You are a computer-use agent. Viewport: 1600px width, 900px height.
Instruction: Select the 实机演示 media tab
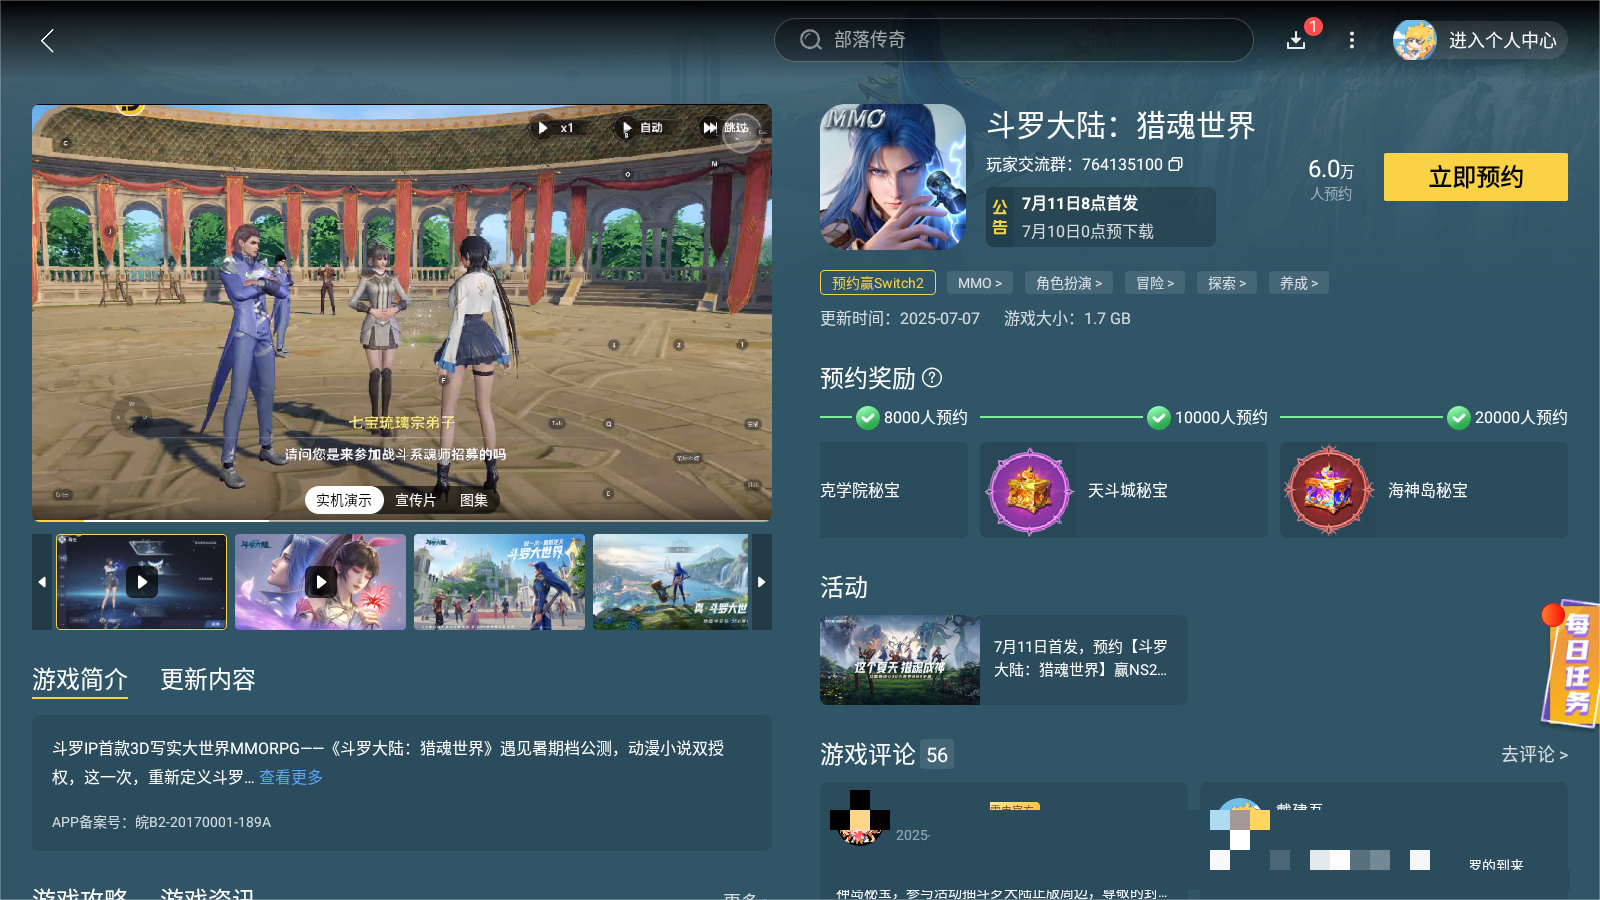tap(344, 500)
